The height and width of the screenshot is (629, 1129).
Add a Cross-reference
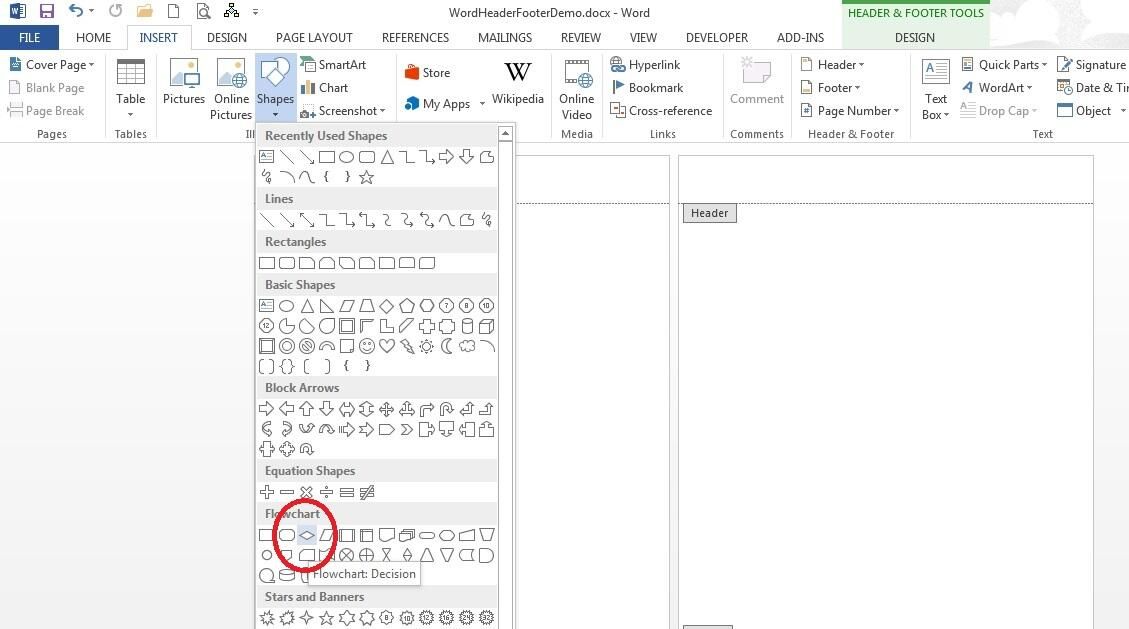tap(662, 110)
